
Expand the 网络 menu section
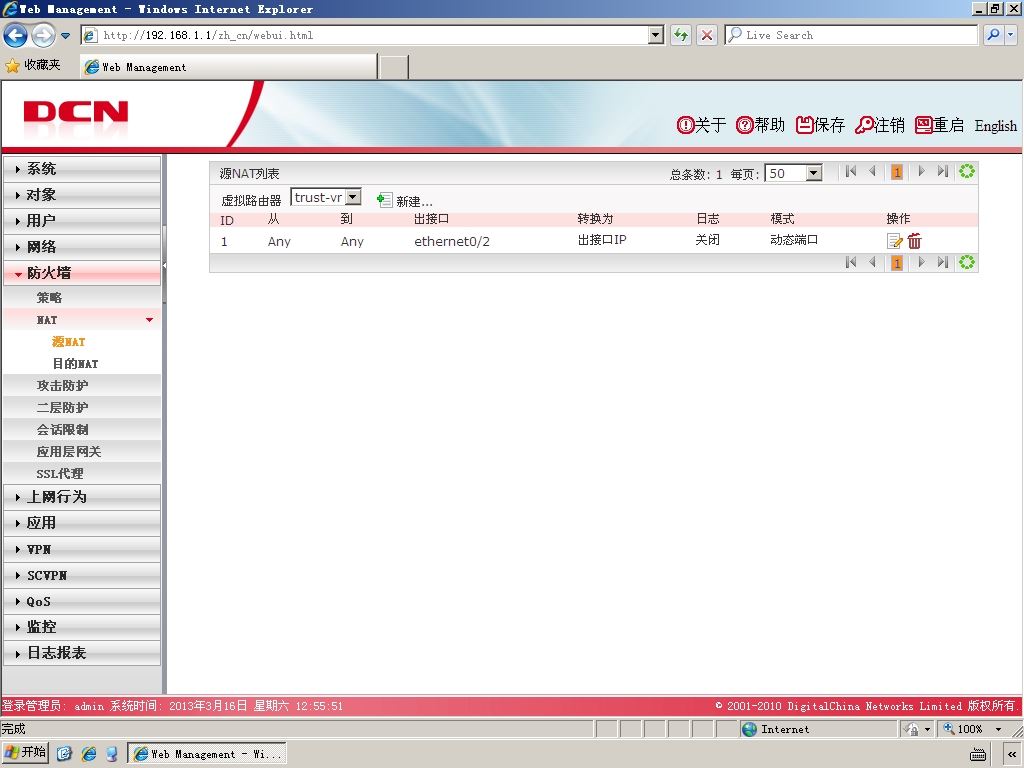coord(82,247)
